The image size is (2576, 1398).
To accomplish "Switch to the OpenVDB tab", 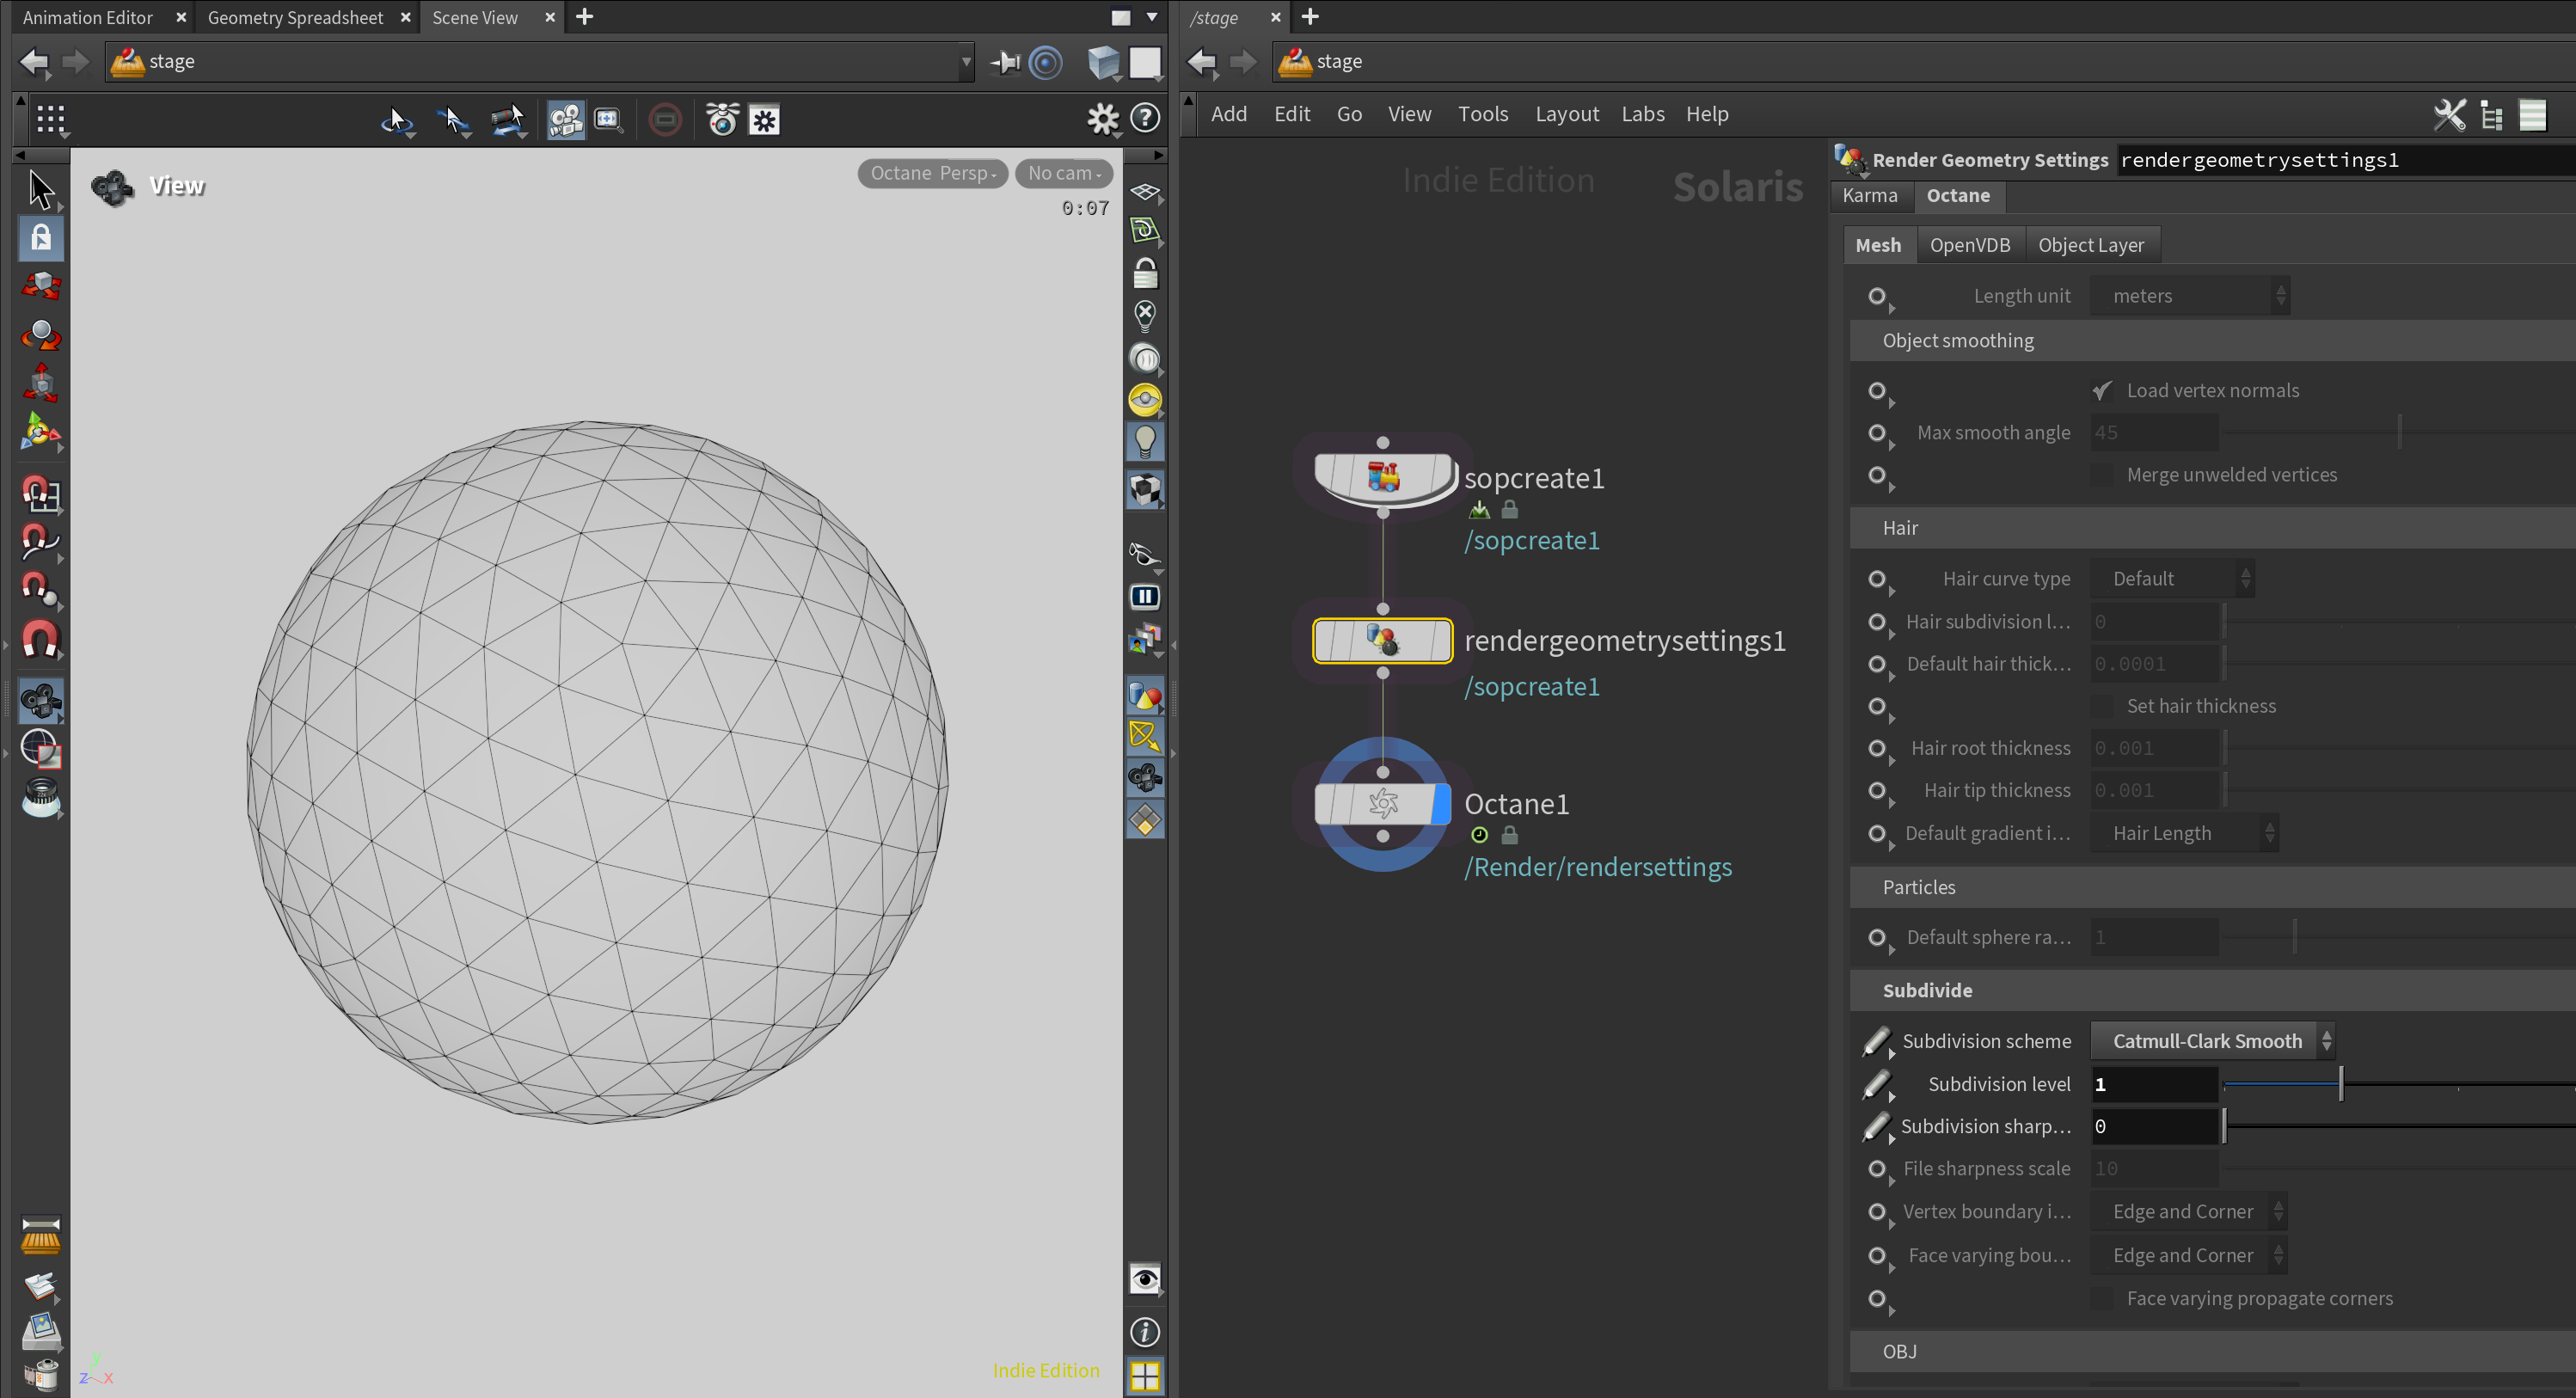I will [x=1969, y=245].
